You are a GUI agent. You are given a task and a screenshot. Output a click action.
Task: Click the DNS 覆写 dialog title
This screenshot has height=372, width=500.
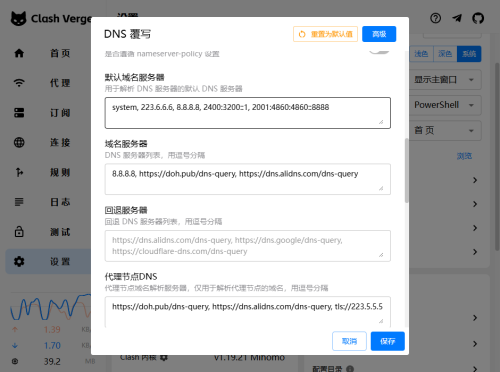coord(127,34)
